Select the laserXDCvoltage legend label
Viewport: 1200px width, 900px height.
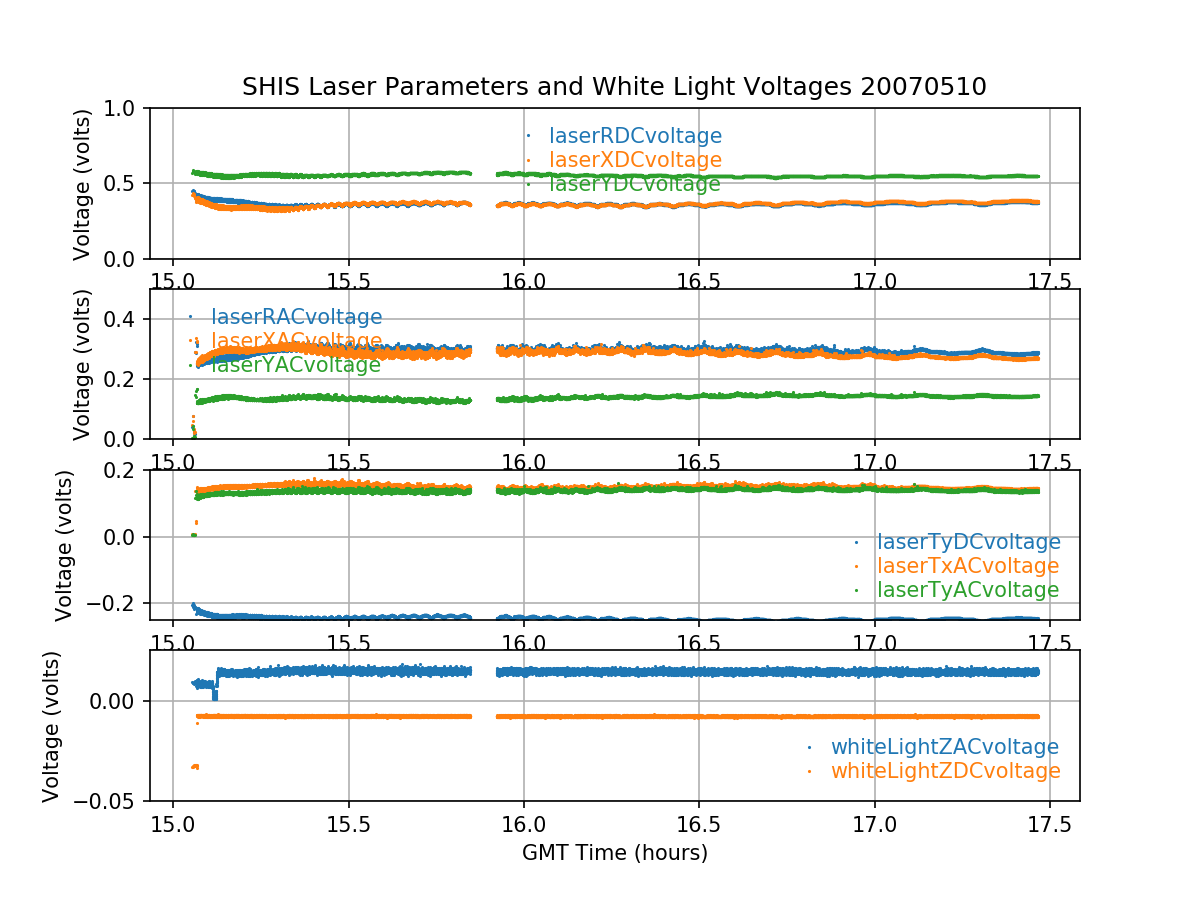(635, 160)
